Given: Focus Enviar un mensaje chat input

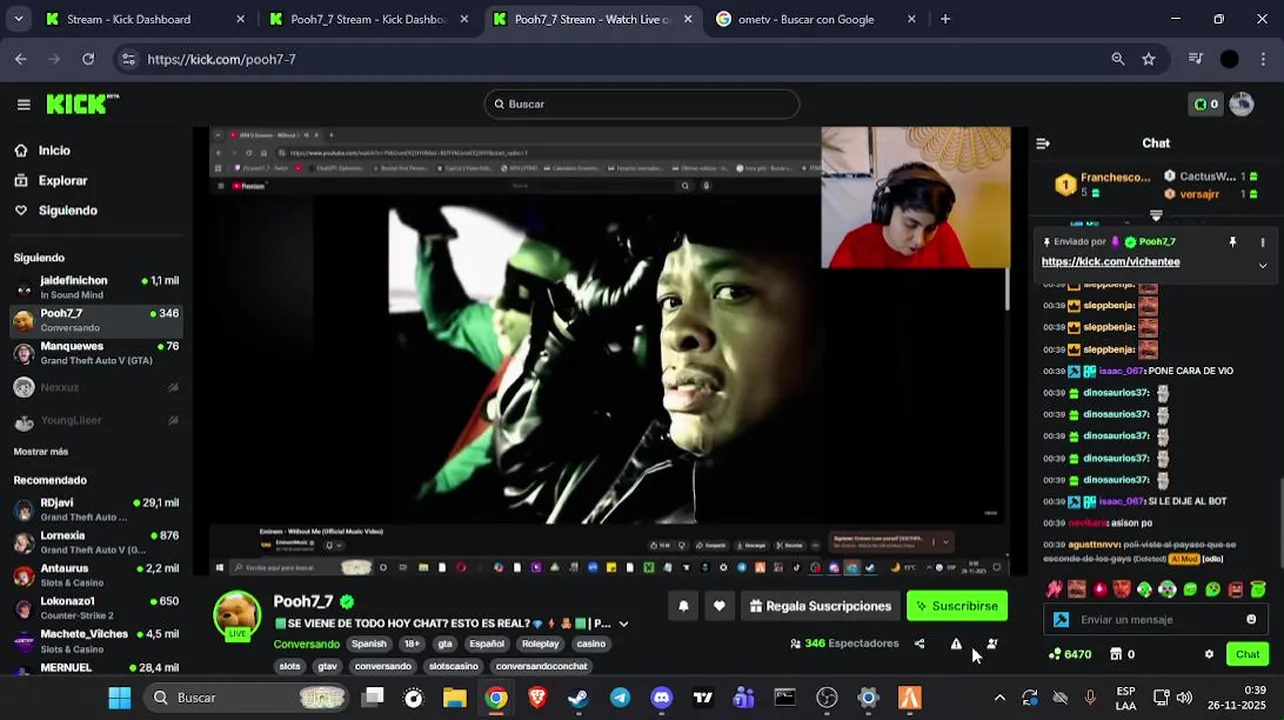Looking at the screenshot, I should (1156, 620).
